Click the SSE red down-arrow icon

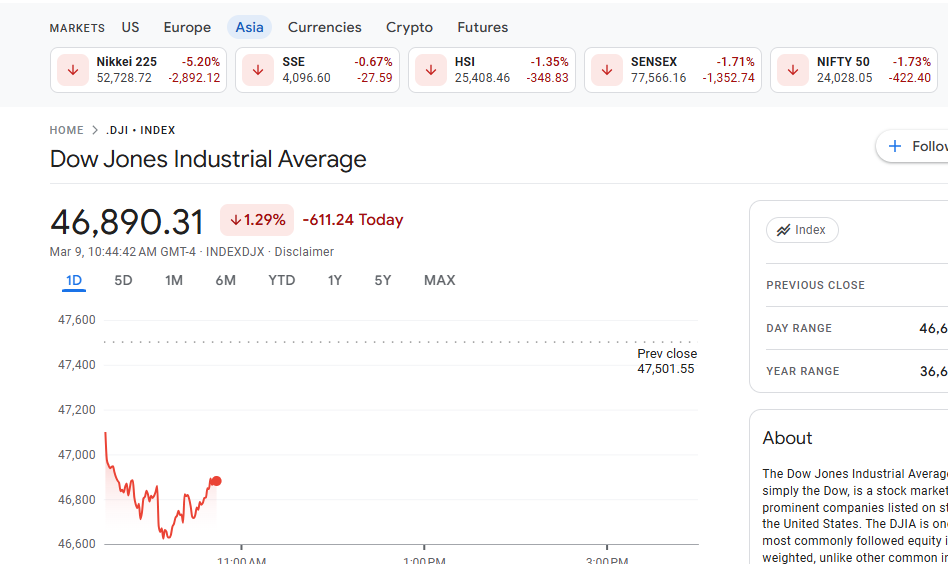click(258, 70)
